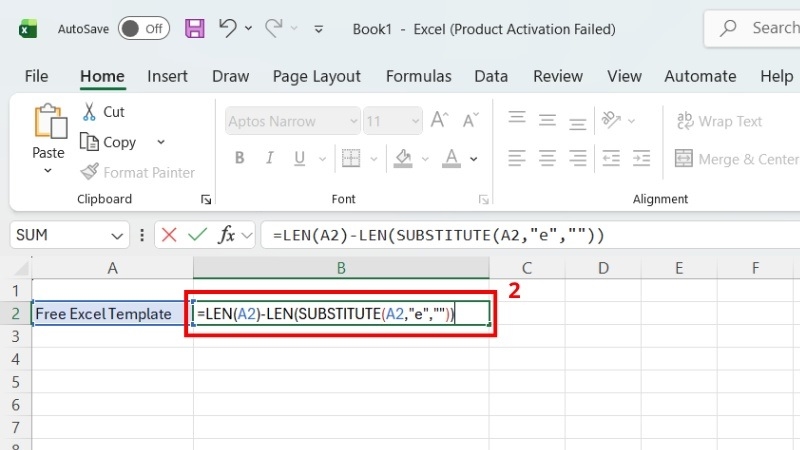Confirm formula with the green checkmark
Image resolution: width=800 pixels, height=450 pixels.
[x=197, y=235]
